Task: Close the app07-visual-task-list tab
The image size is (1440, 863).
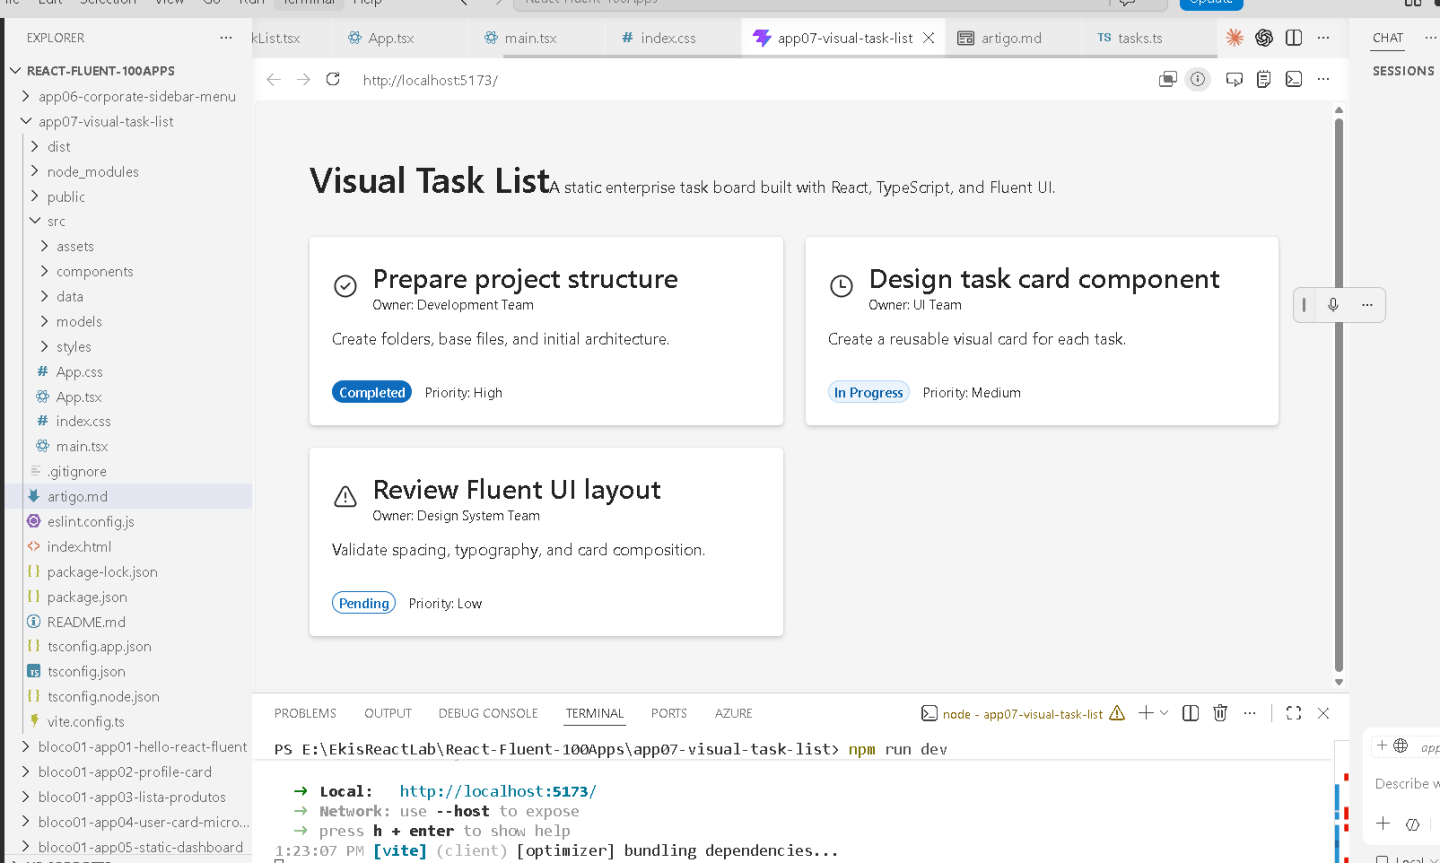Action: pos(929,38)
